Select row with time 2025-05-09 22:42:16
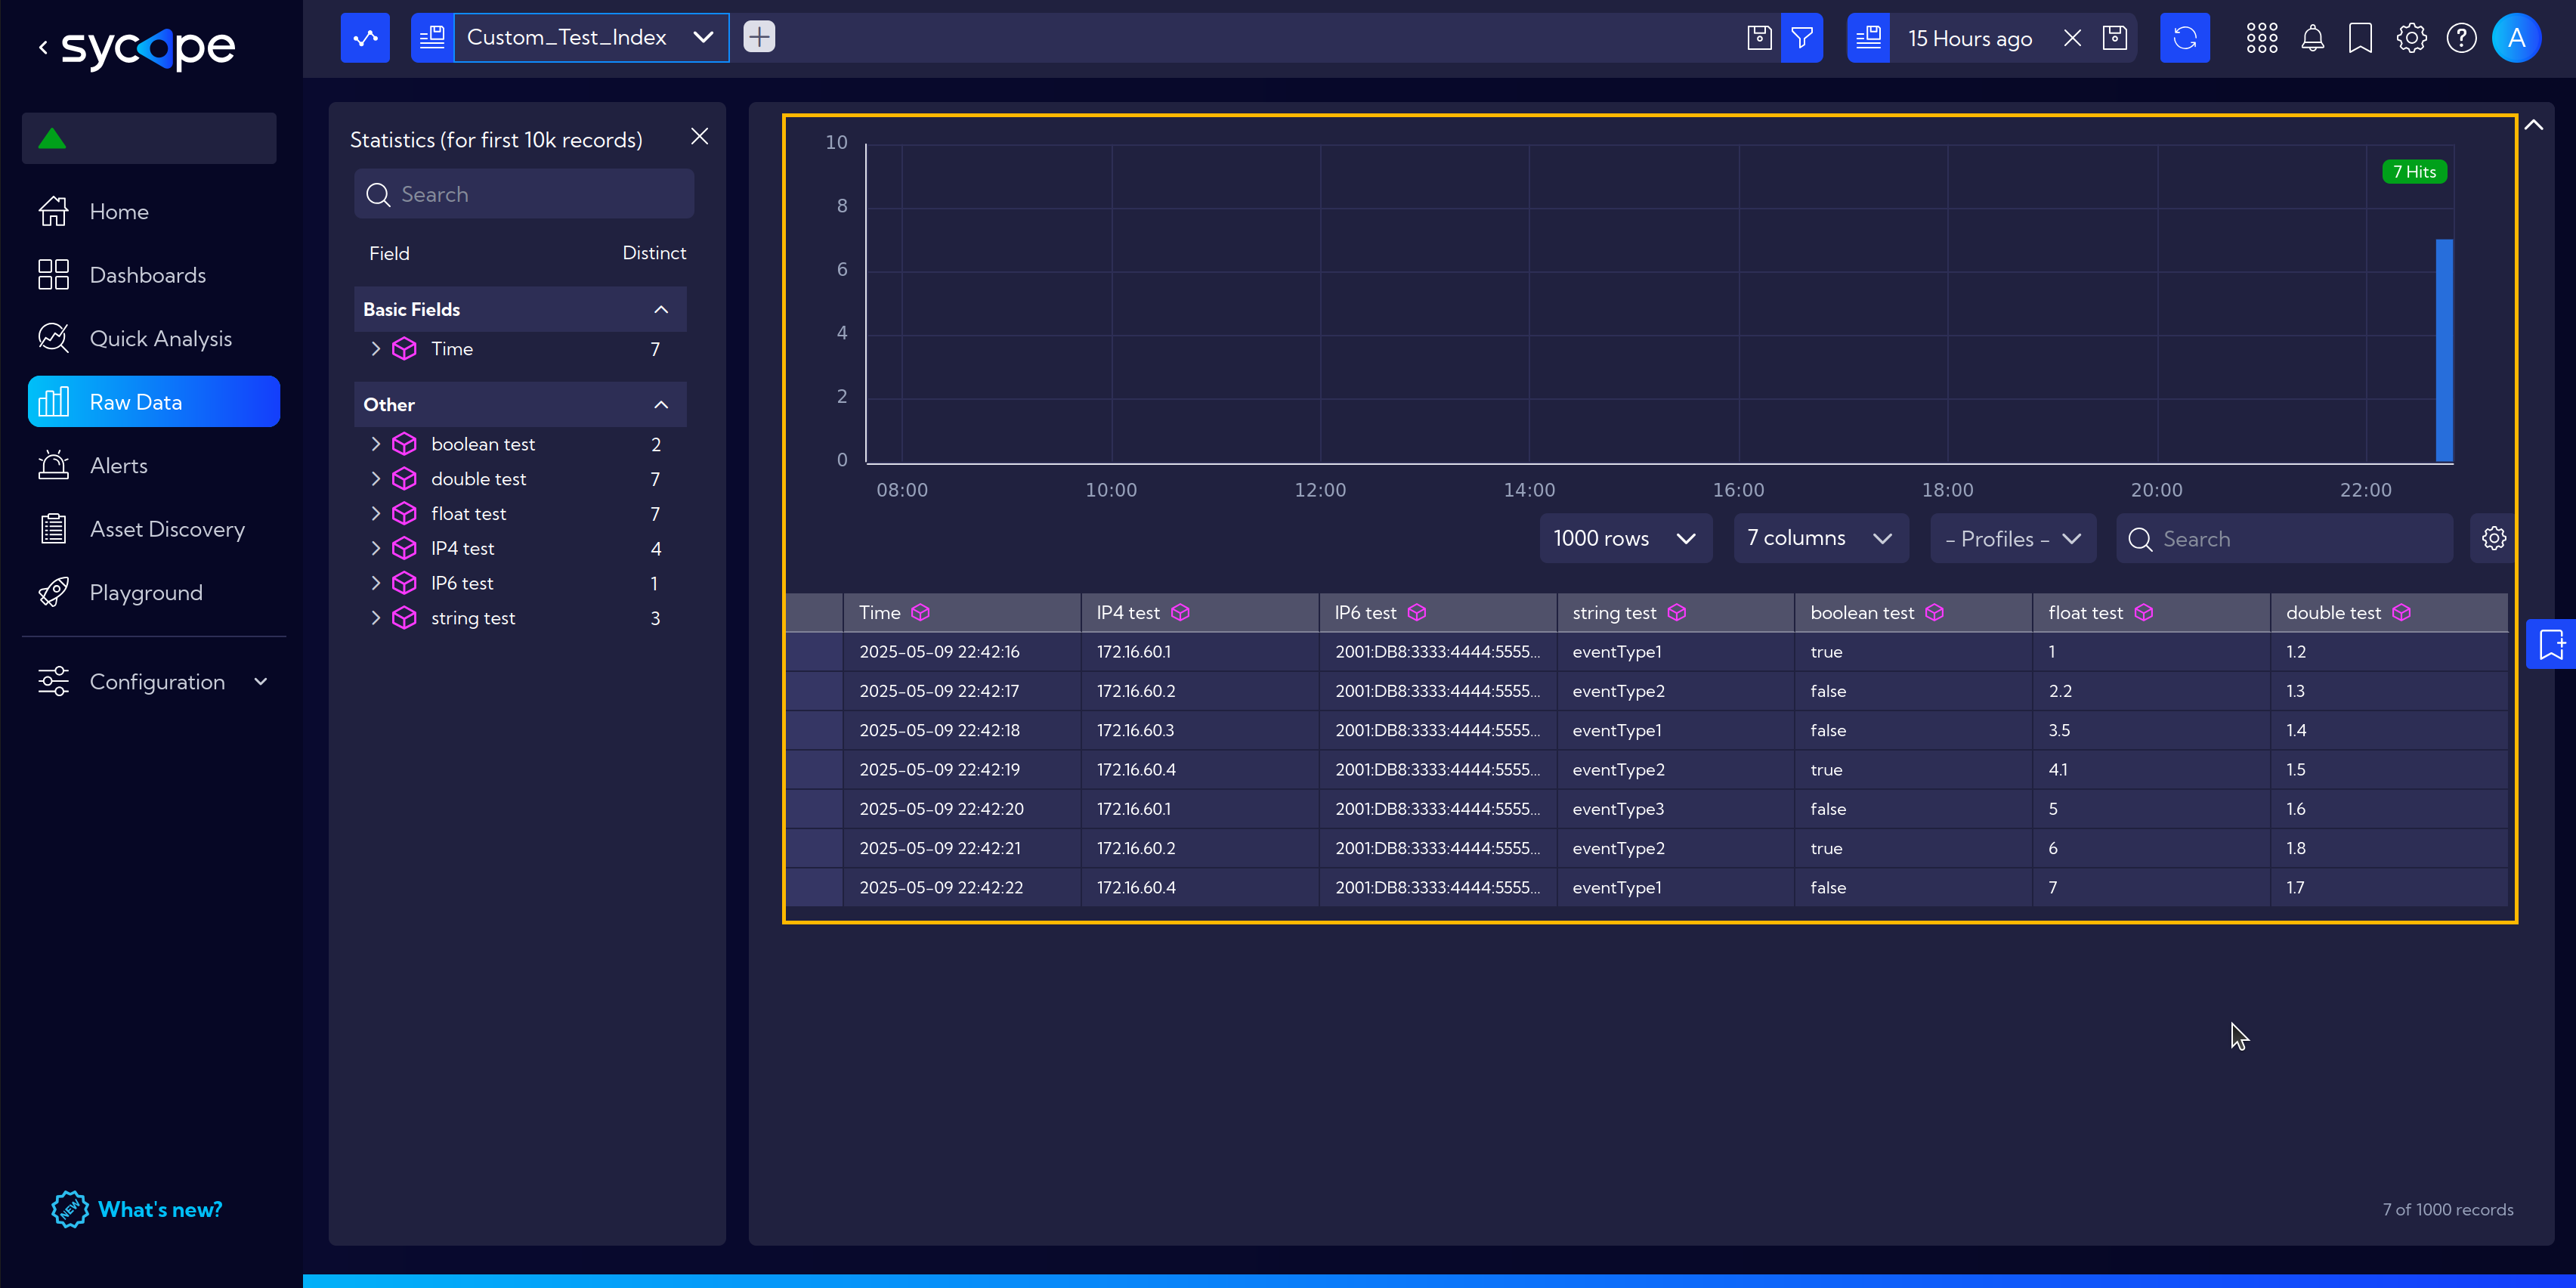 point(1646,651)
